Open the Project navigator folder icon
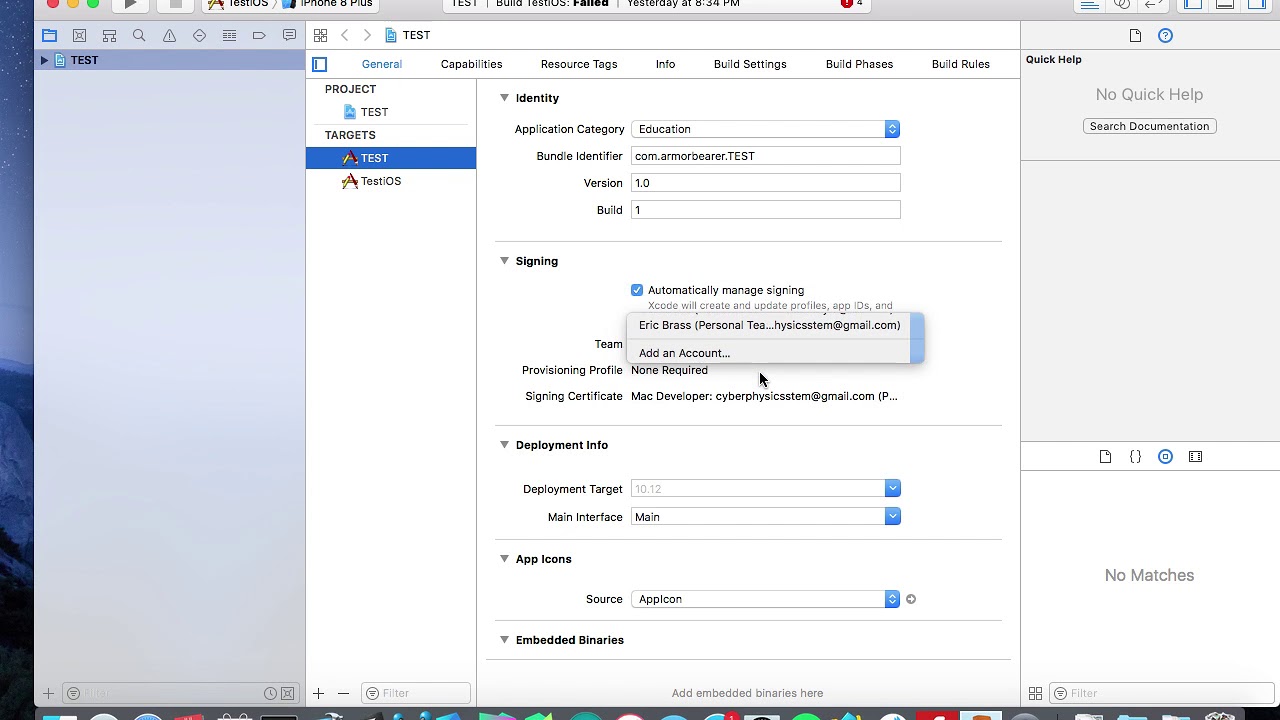The height and width of the screenshot is (720, 1280). coord(49,36)
